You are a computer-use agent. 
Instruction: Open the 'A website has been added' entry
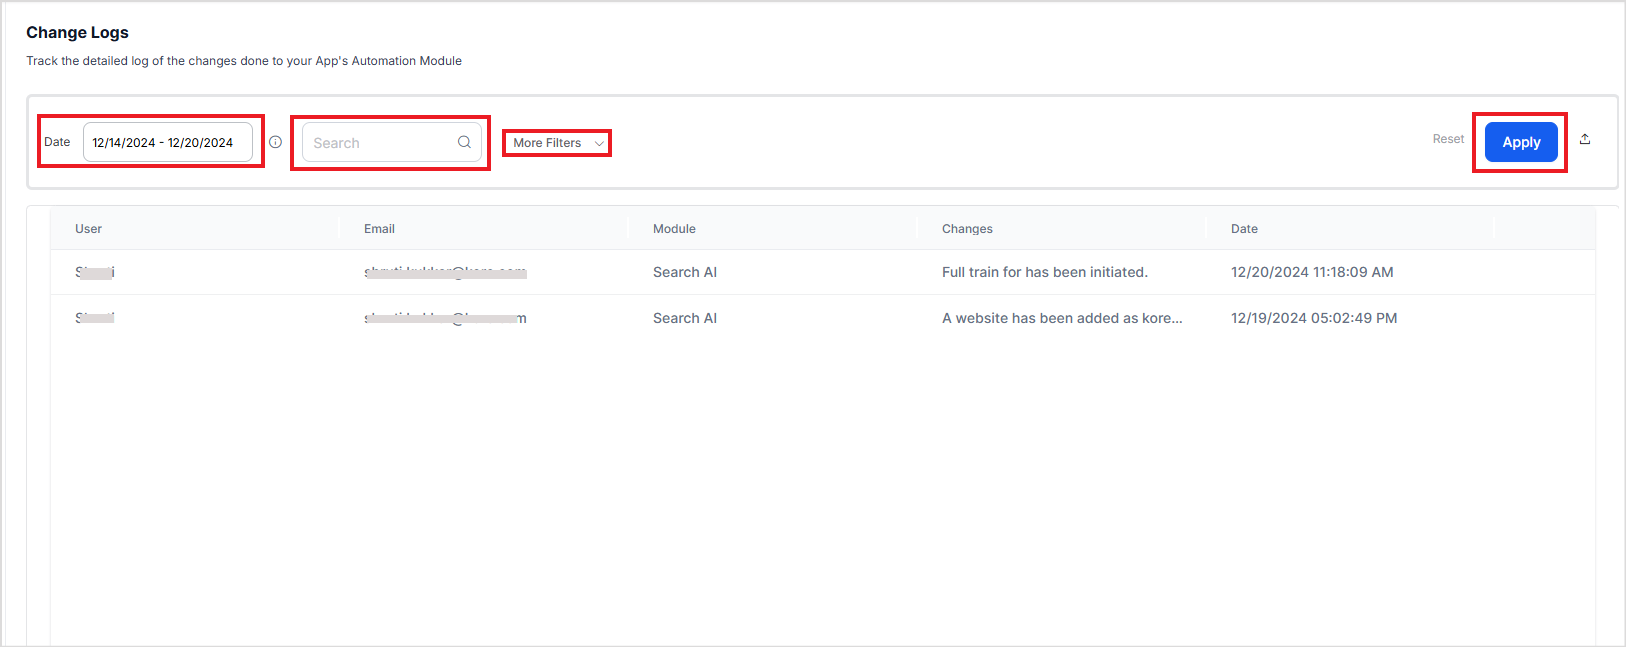[x=1061, y=318]
